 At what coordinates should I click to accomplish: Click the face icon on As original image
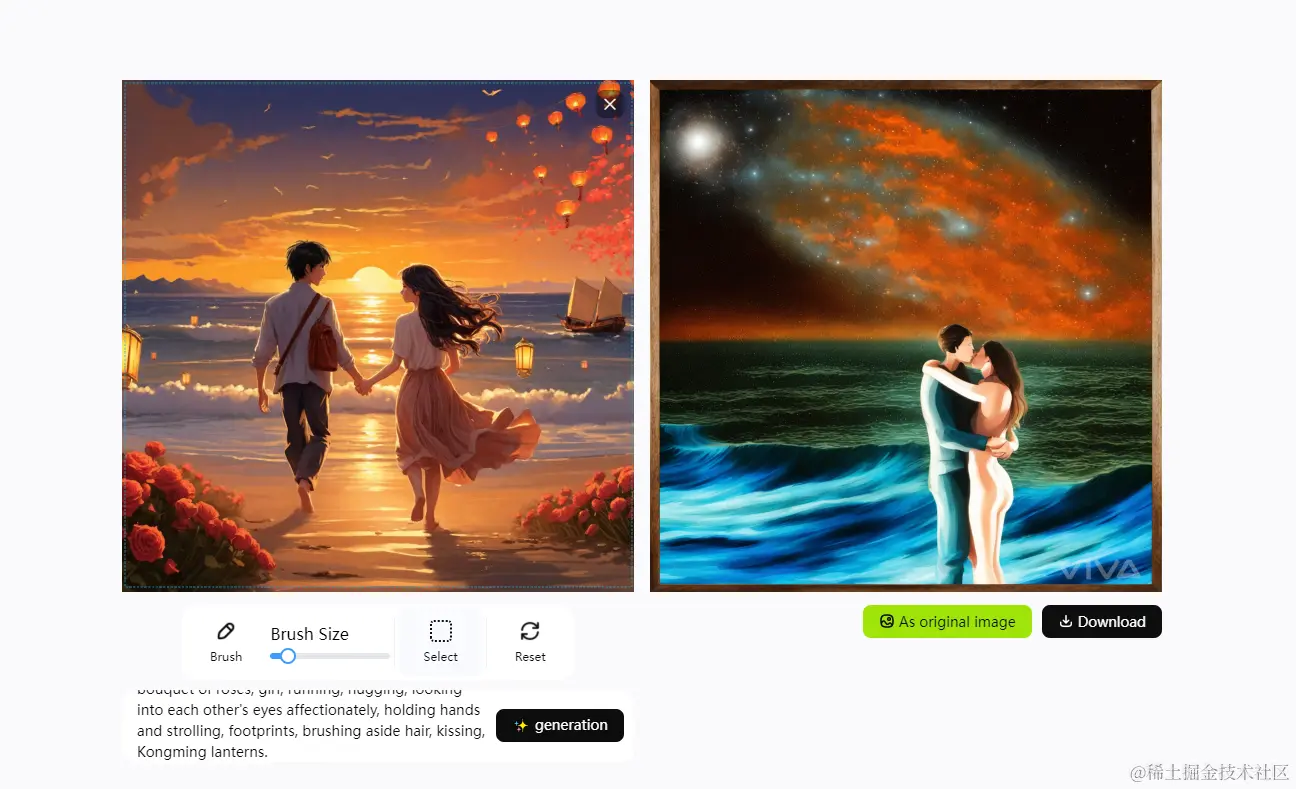tap(886, 622)
